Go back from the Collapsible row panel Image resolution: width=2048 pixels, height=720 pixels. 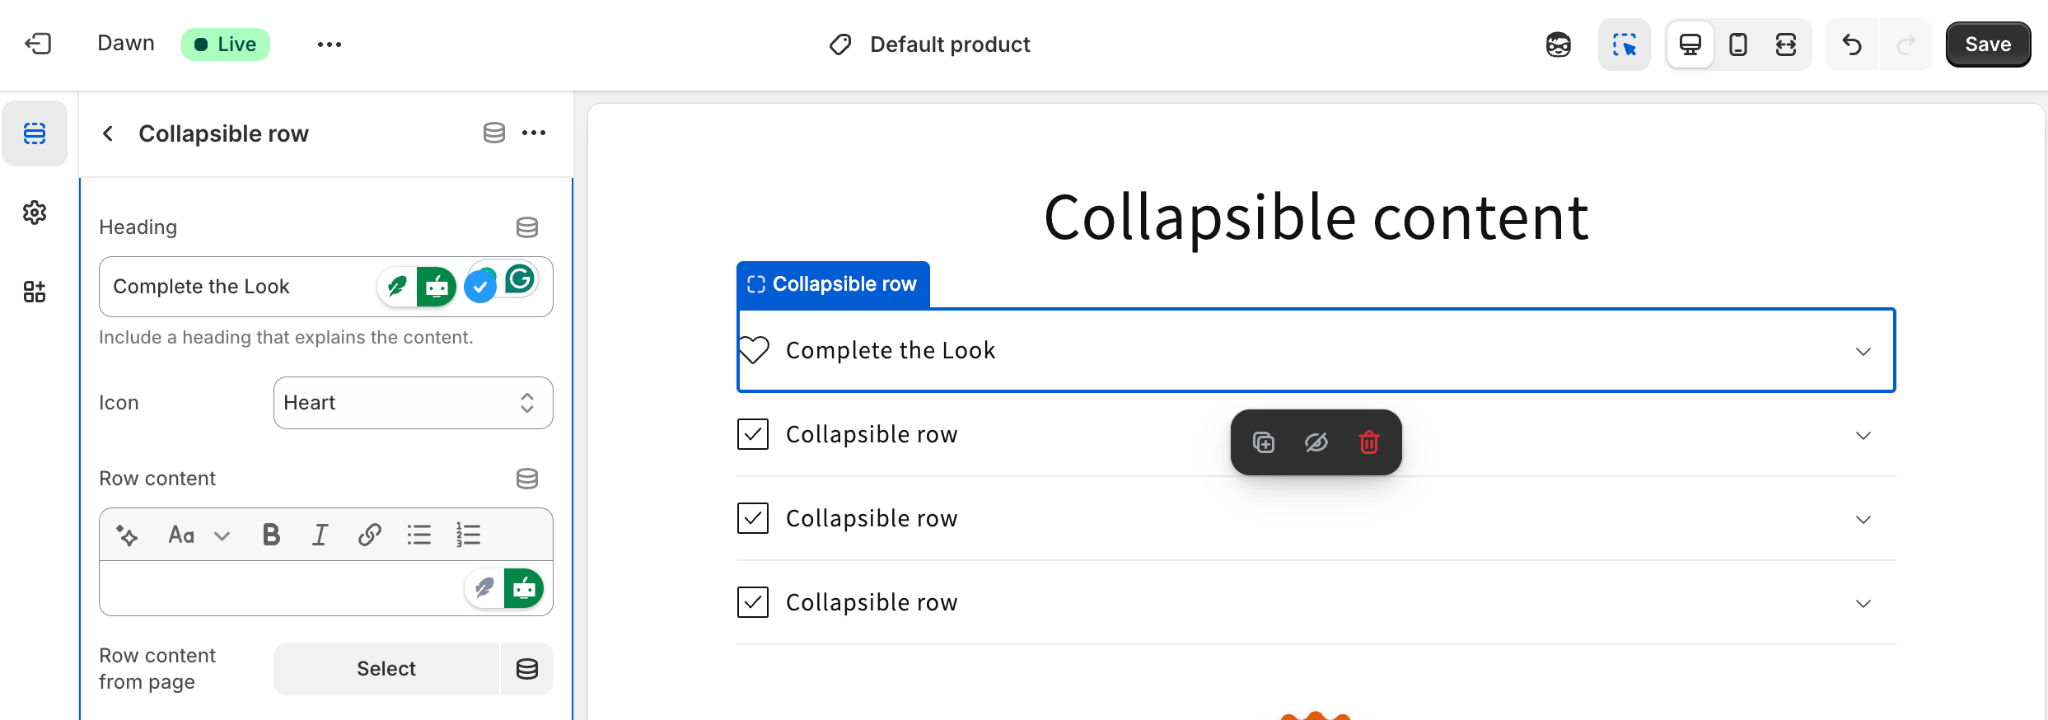pyautogui.click(x=108, y=133)
